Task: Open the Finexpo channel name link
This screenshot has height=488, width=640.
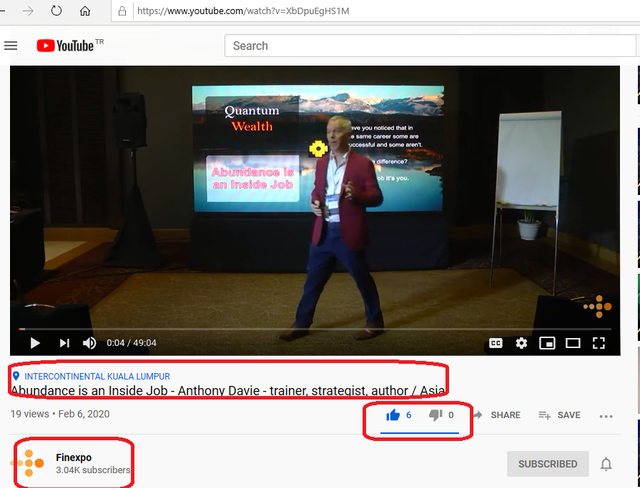Action: pyautogui.click(x=74, y=457)
